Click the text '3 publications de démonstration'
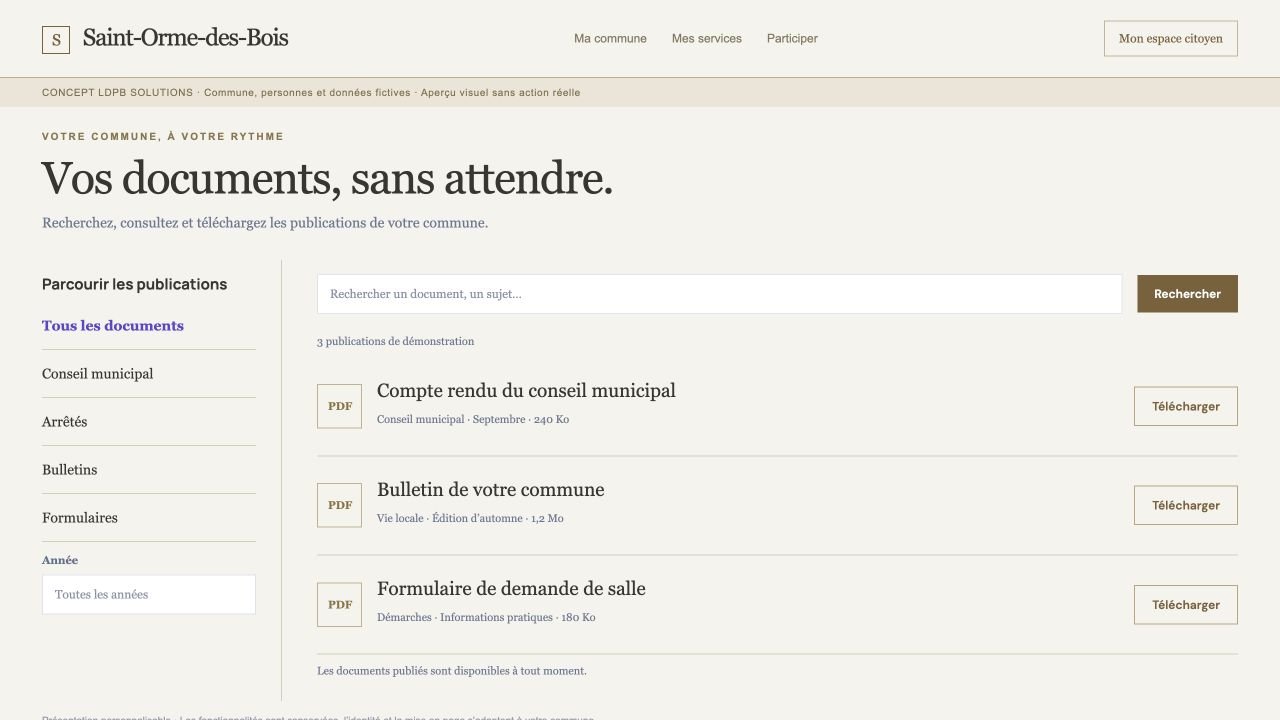 coord(396,341)
